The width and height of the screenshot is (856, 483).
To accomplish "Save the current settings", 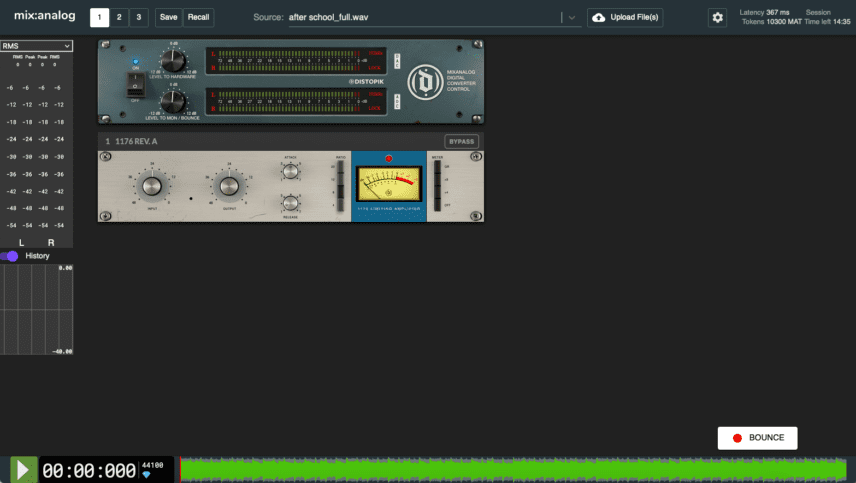I will [x=169, y=17].
